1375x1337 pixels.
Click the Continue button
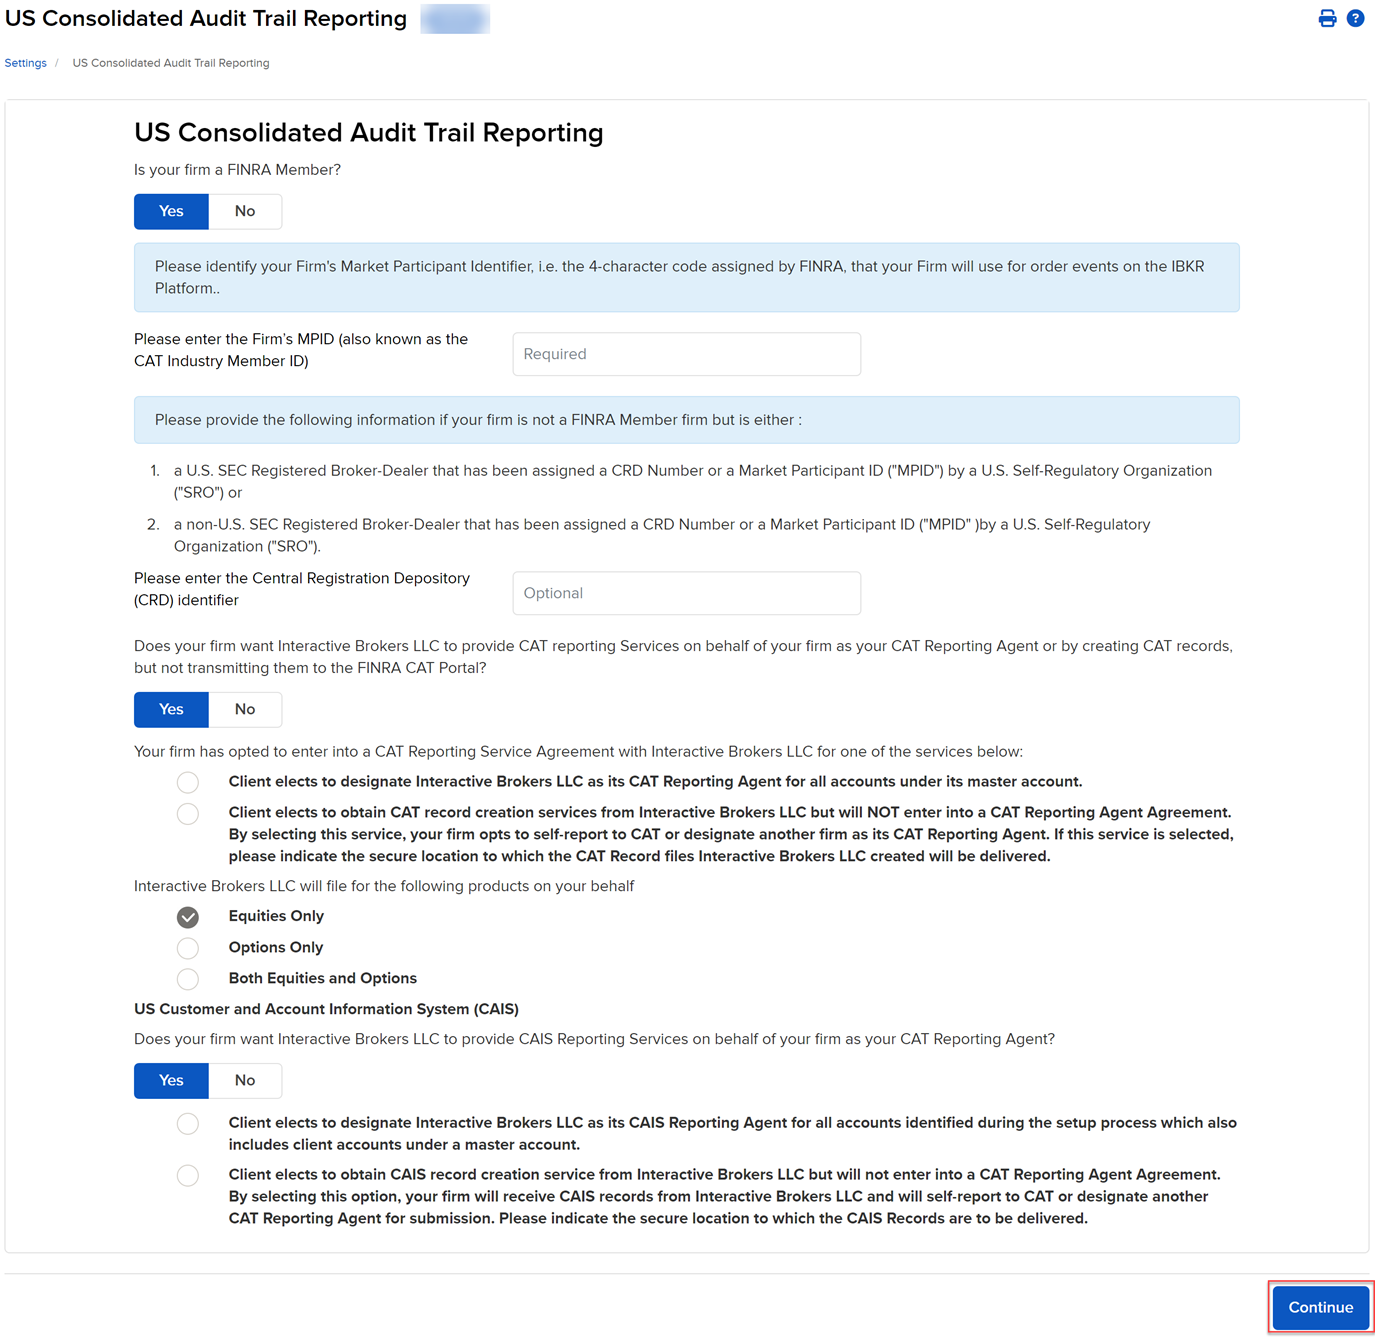click(1319, 1307)
